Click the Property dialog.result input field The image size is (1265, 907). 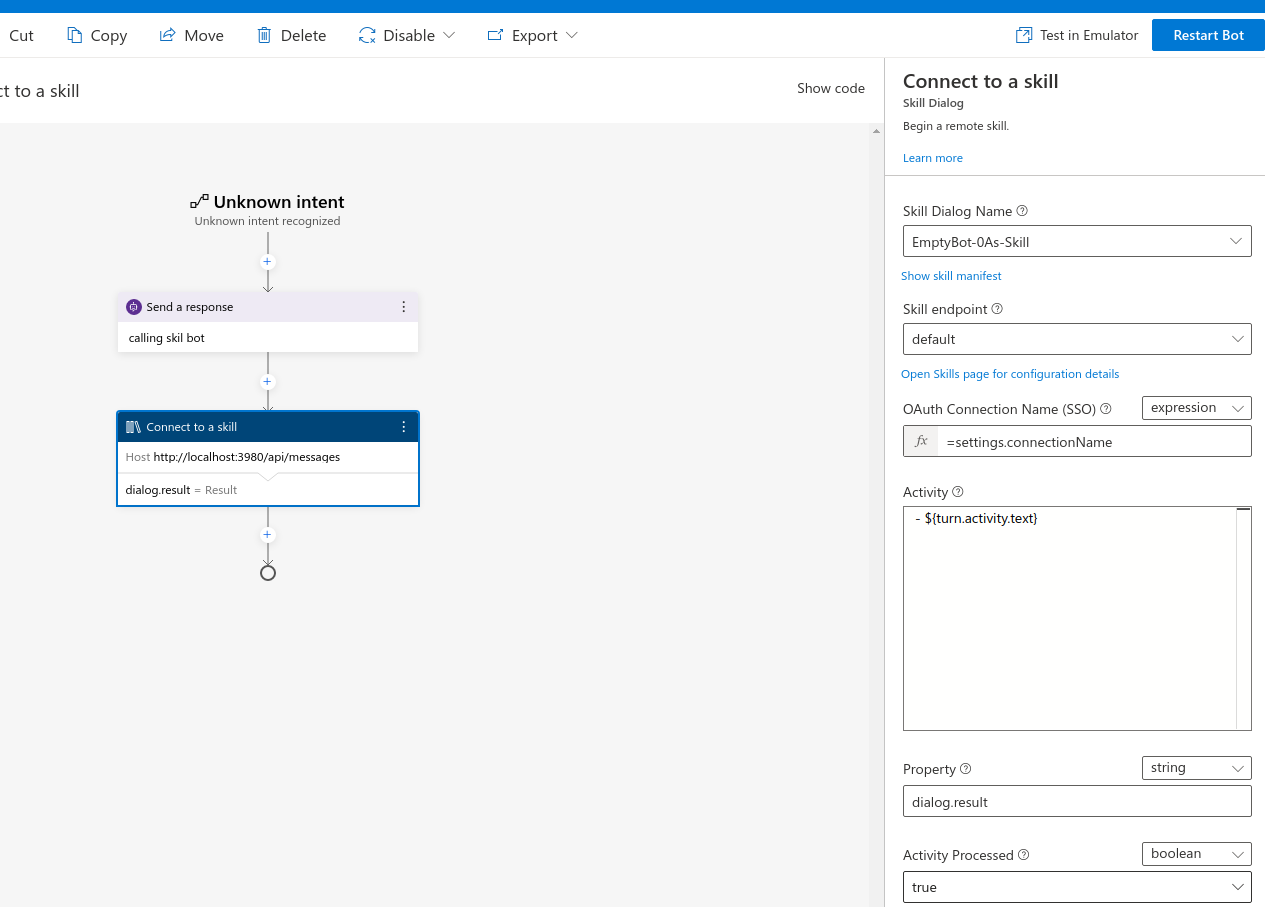[1077, 802]
